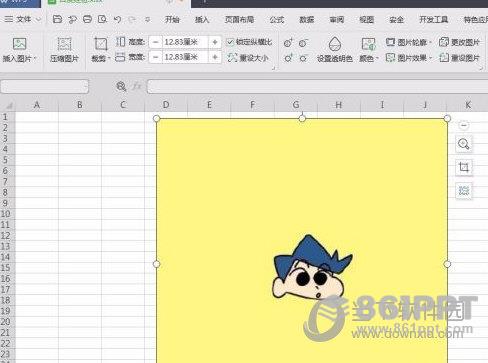This screenshot has width=488, height=363.
Task: Click the Insert Picture icon
Action: [19, 44]
